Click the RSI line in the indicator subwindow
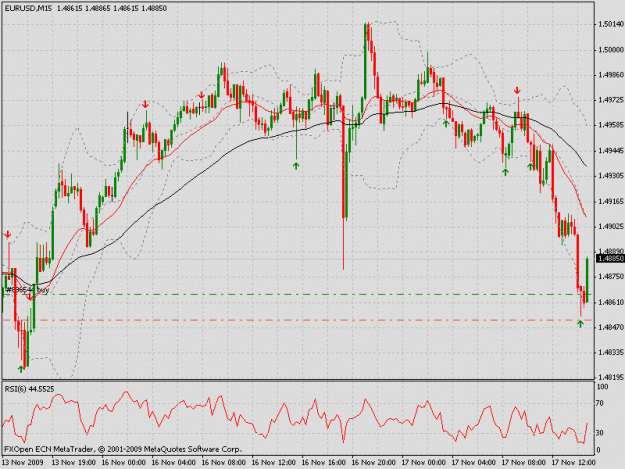This screenshot has width=625, height=469. coord(295,418)
